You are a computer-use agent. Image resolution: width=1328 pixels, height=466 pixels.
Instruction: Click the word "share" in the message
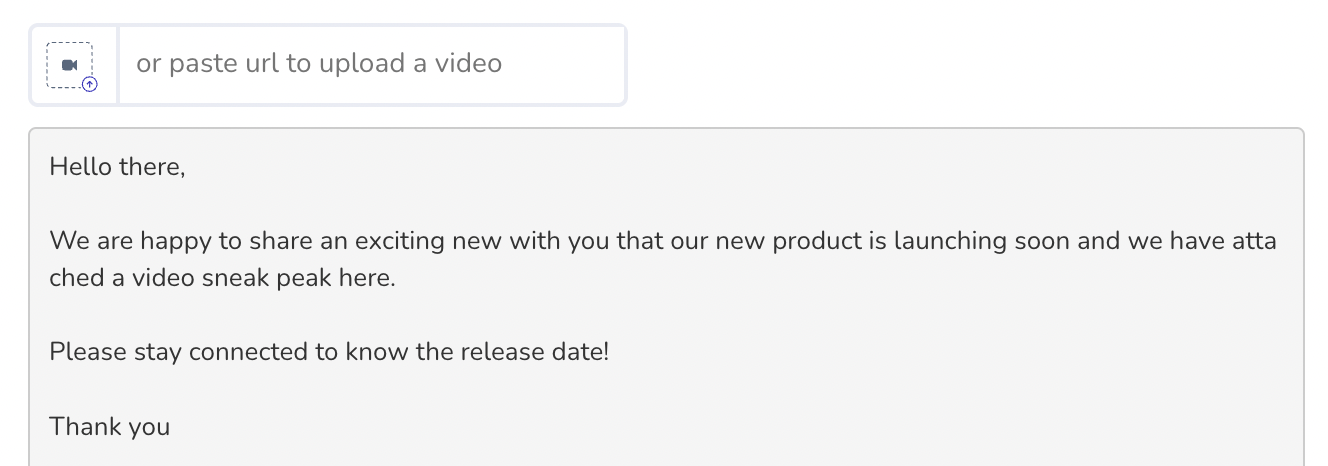[260, 241]
